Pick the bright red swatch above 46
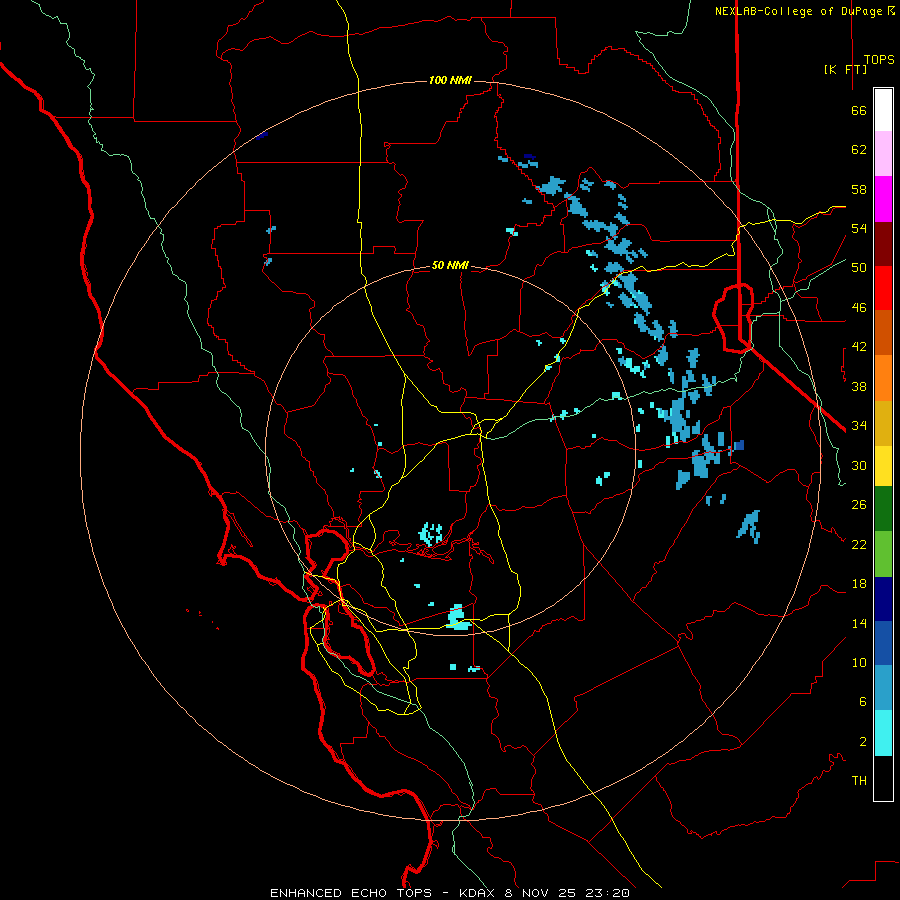The width and height of the screenshot is (900, 900). [883, 288]
